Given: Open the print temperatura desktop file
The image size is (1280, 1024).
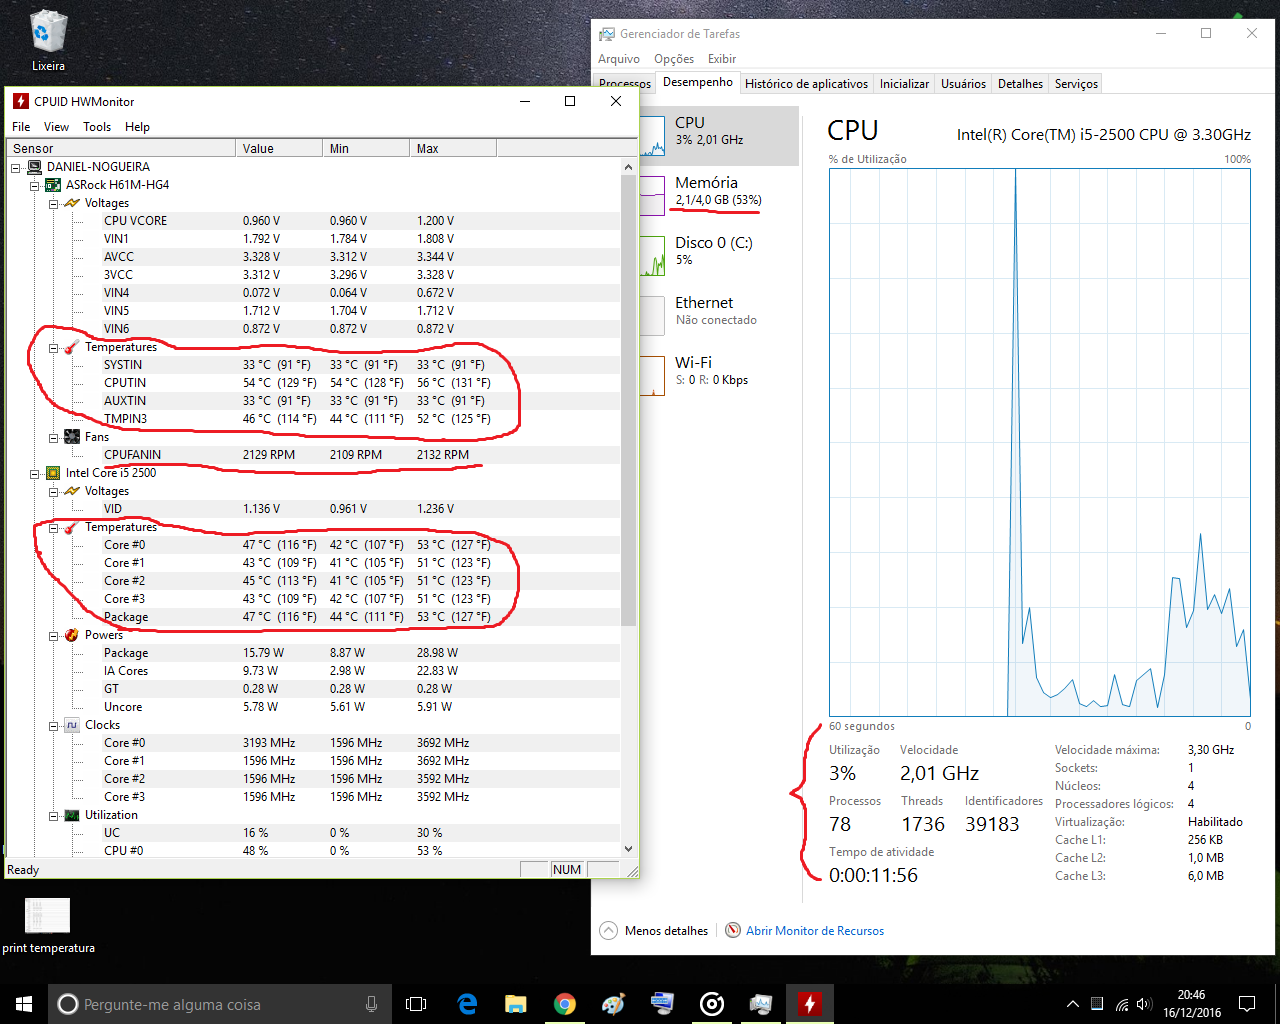Looking at the screenshot, I should pyautogui.click(x=48, y=925).
